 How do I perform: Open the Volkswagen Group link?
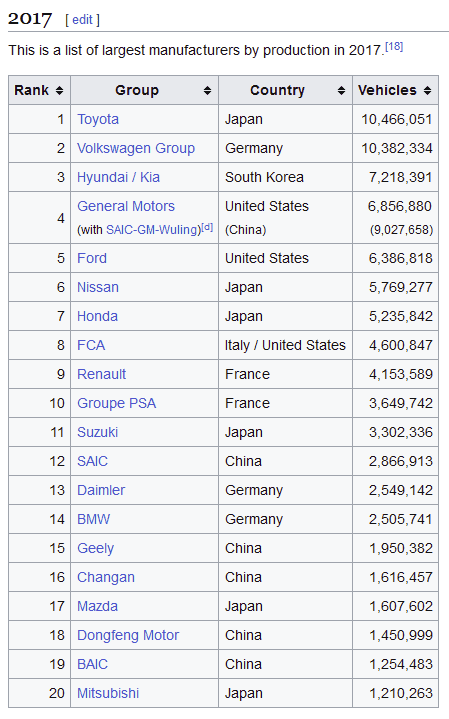point(136,148)
